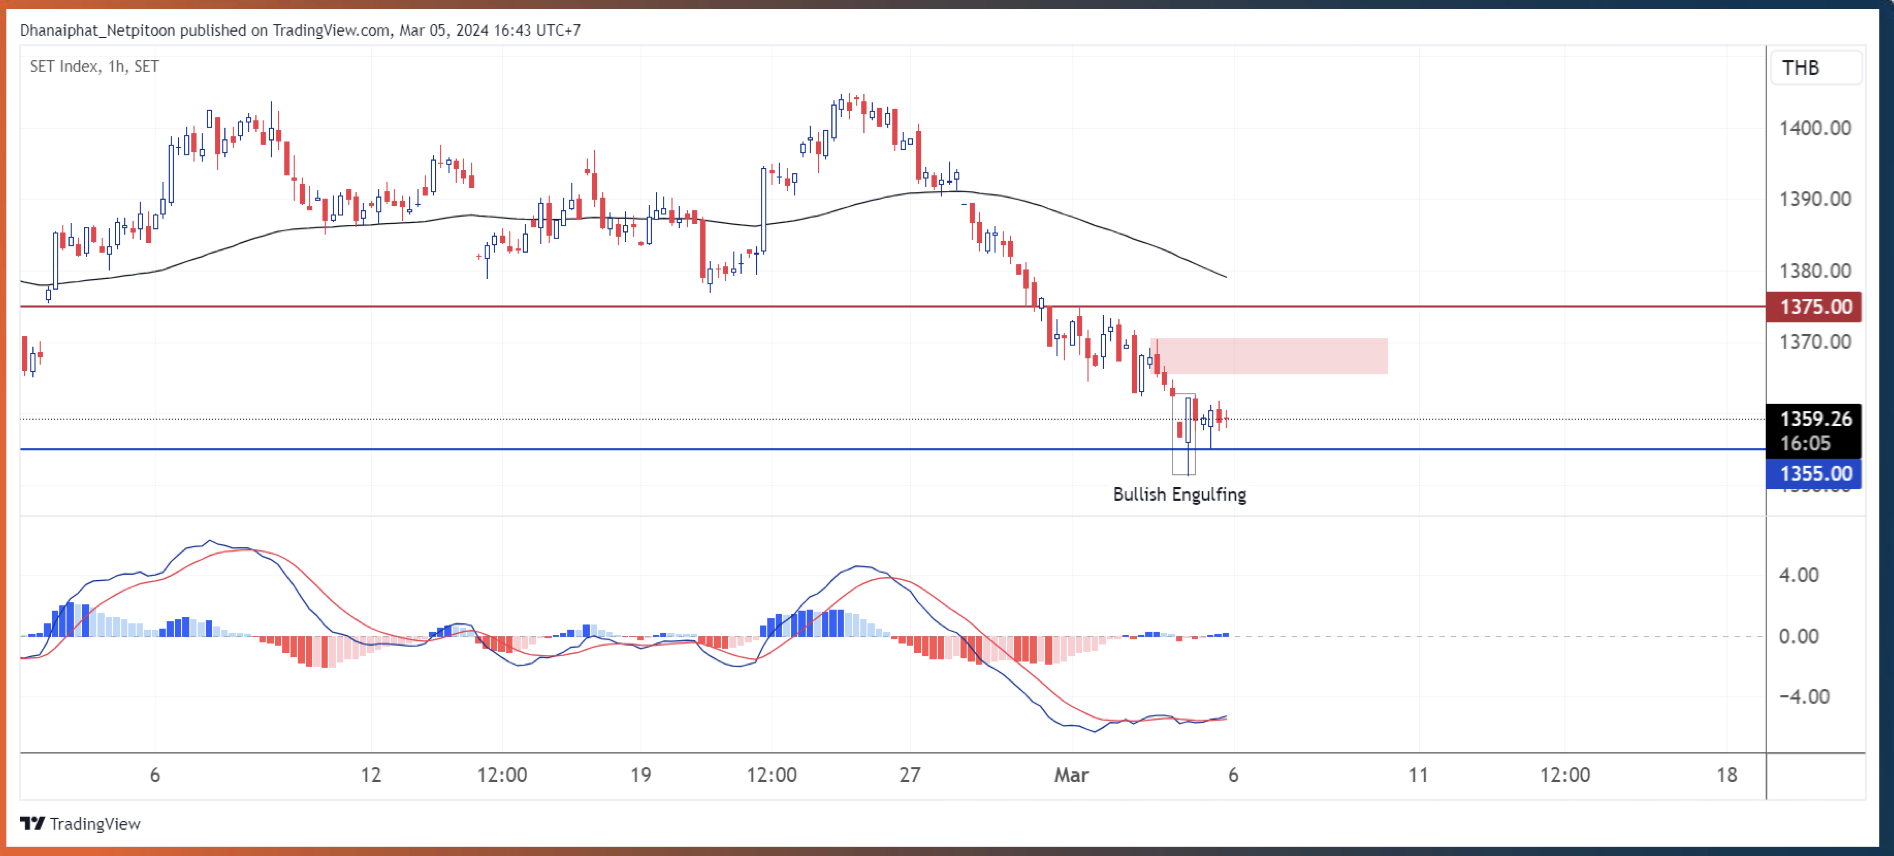Image resolution: width=1894 pixels, height=856 pixels.
Task: Click the TradingView logo
Action: (x=80, y=824)
